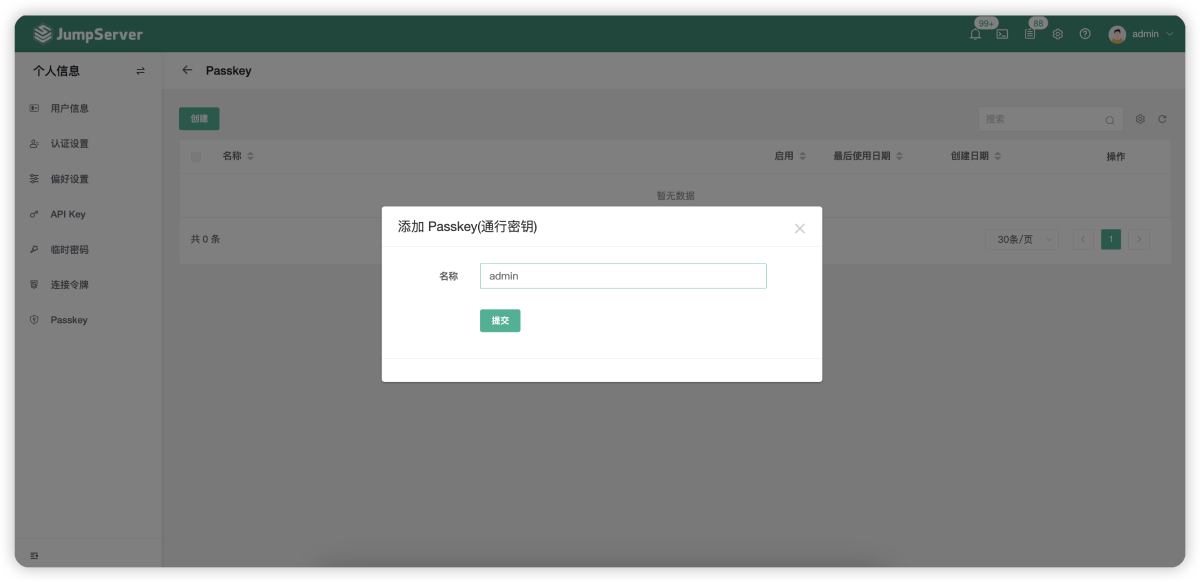The height and width of the screenshot is (582, 1200).
Task: Open the help question mark icon
Action: (1084, 33)
